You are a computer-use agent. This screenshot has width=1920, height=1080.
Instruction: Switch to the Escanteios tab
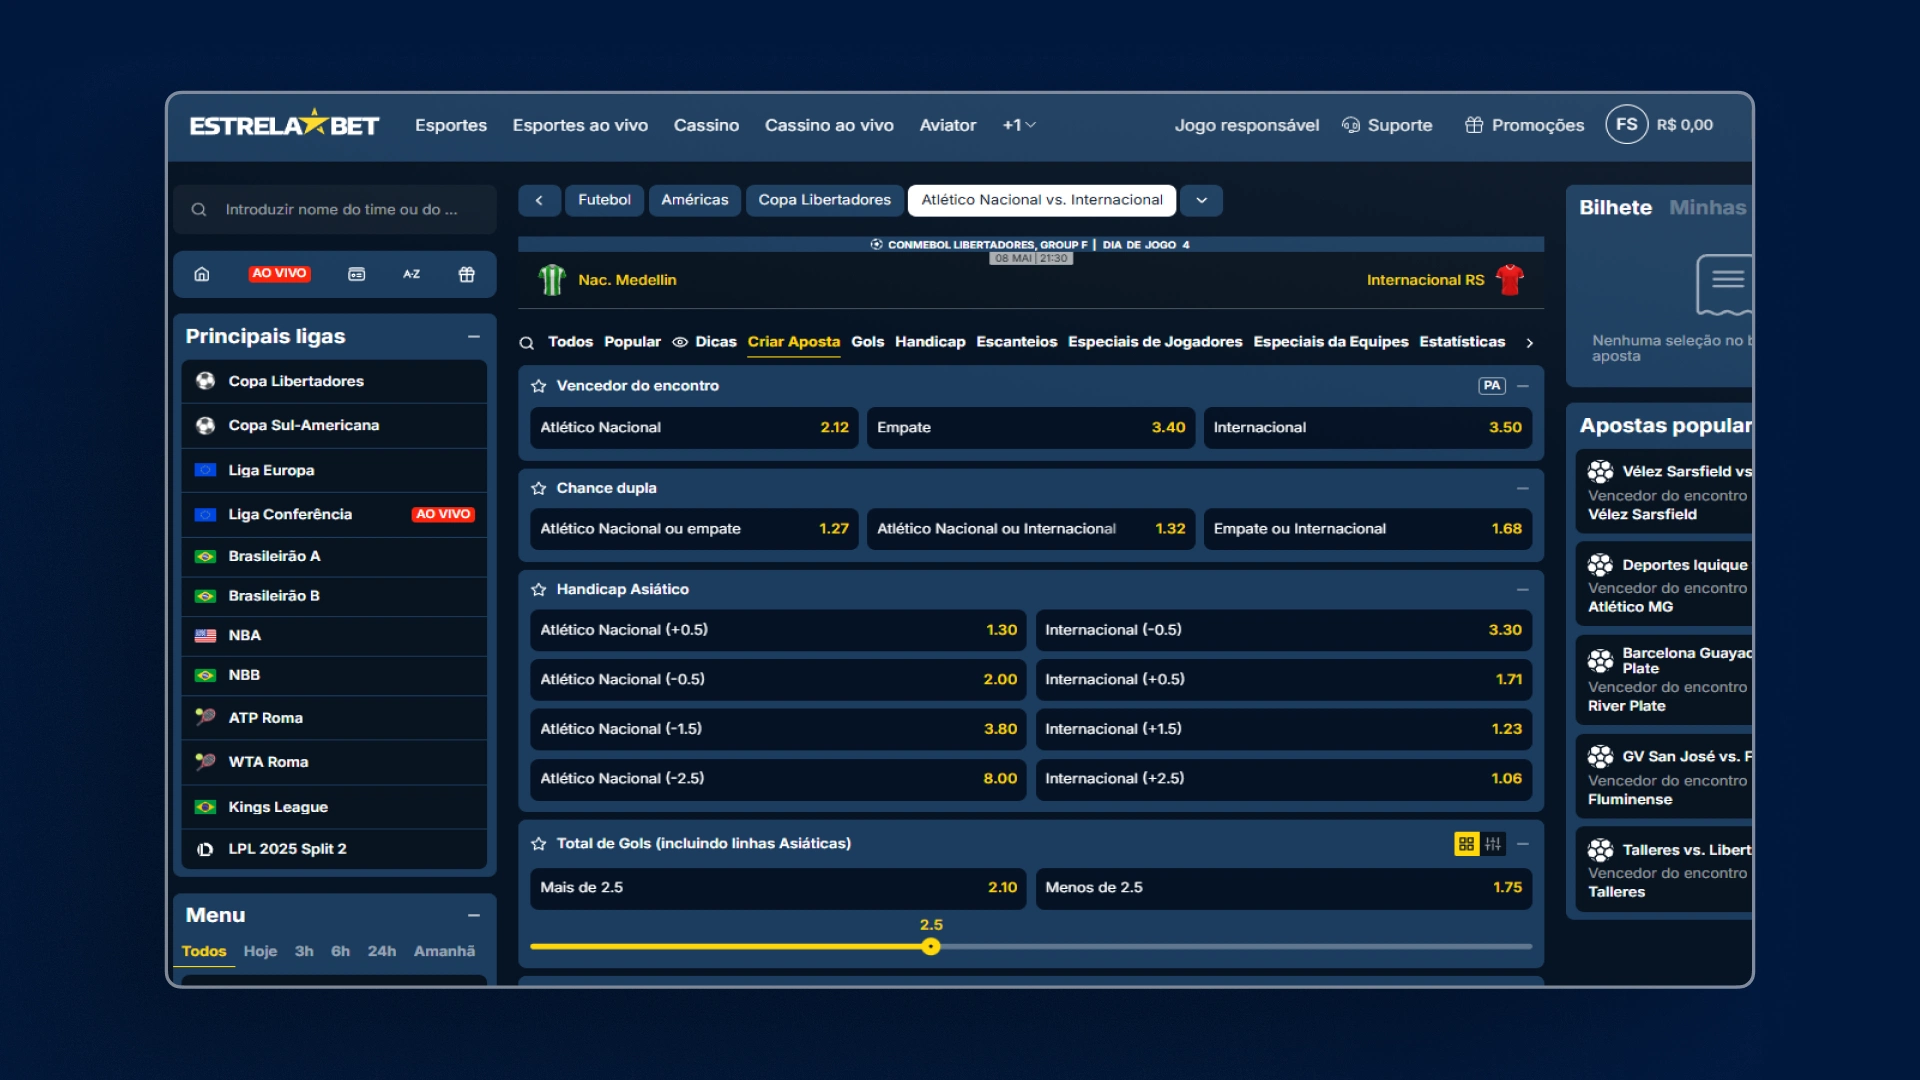[1017, 342]
